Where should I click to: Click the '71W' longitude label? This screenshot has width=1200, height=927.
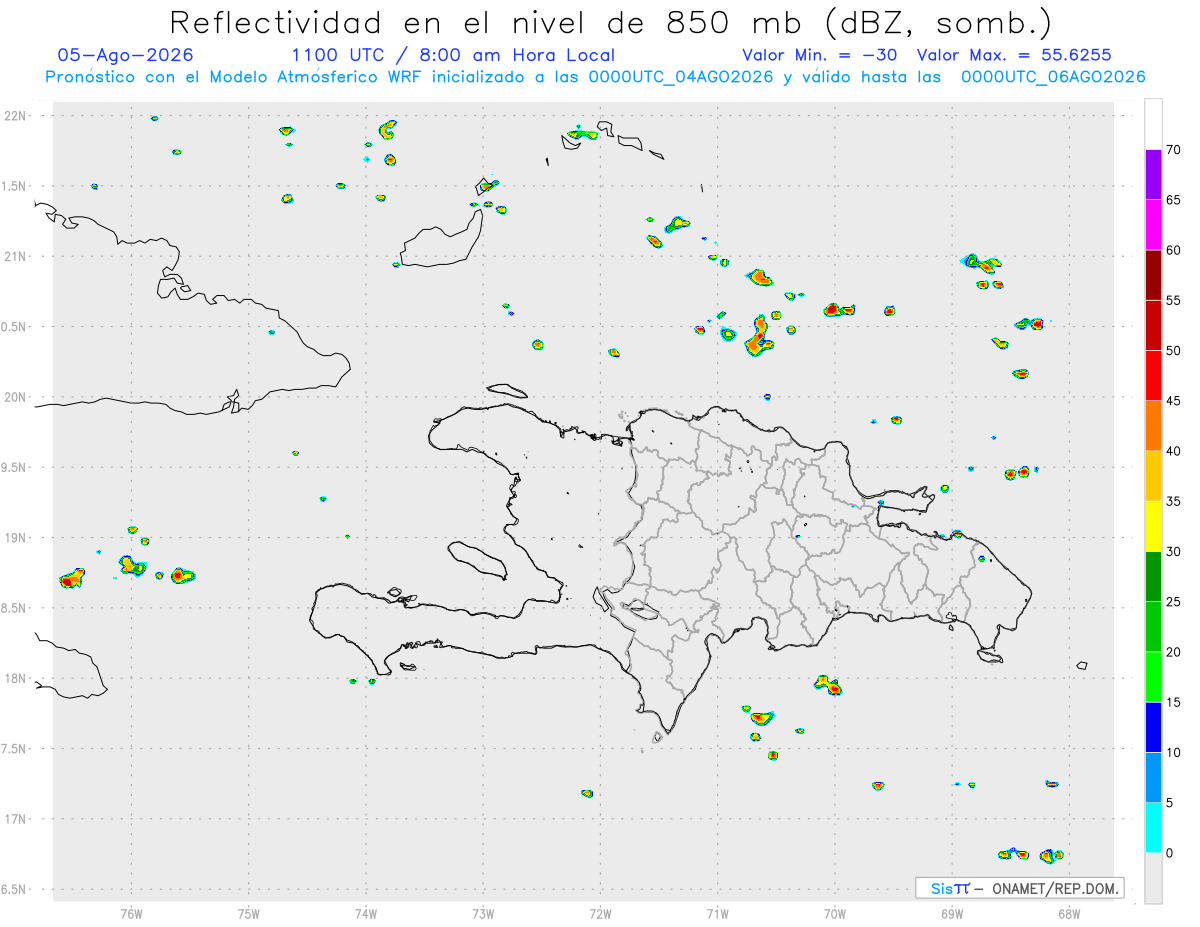pos(717,913)
